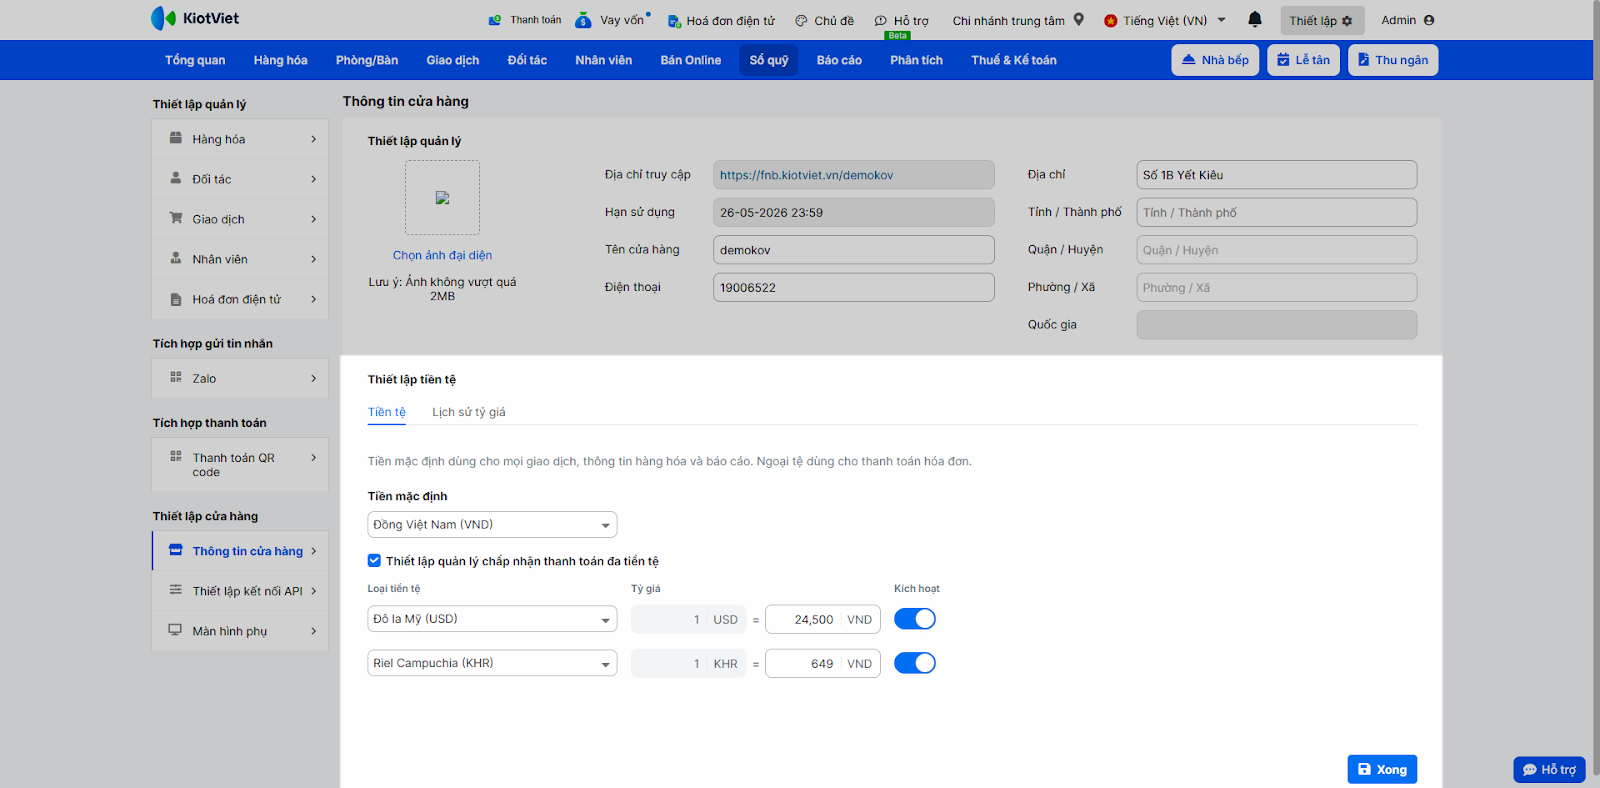The height and width of the screenshot is (788, 1600).
Task: Open the Báo cáo menu
Action: click(x=838, y=60)
